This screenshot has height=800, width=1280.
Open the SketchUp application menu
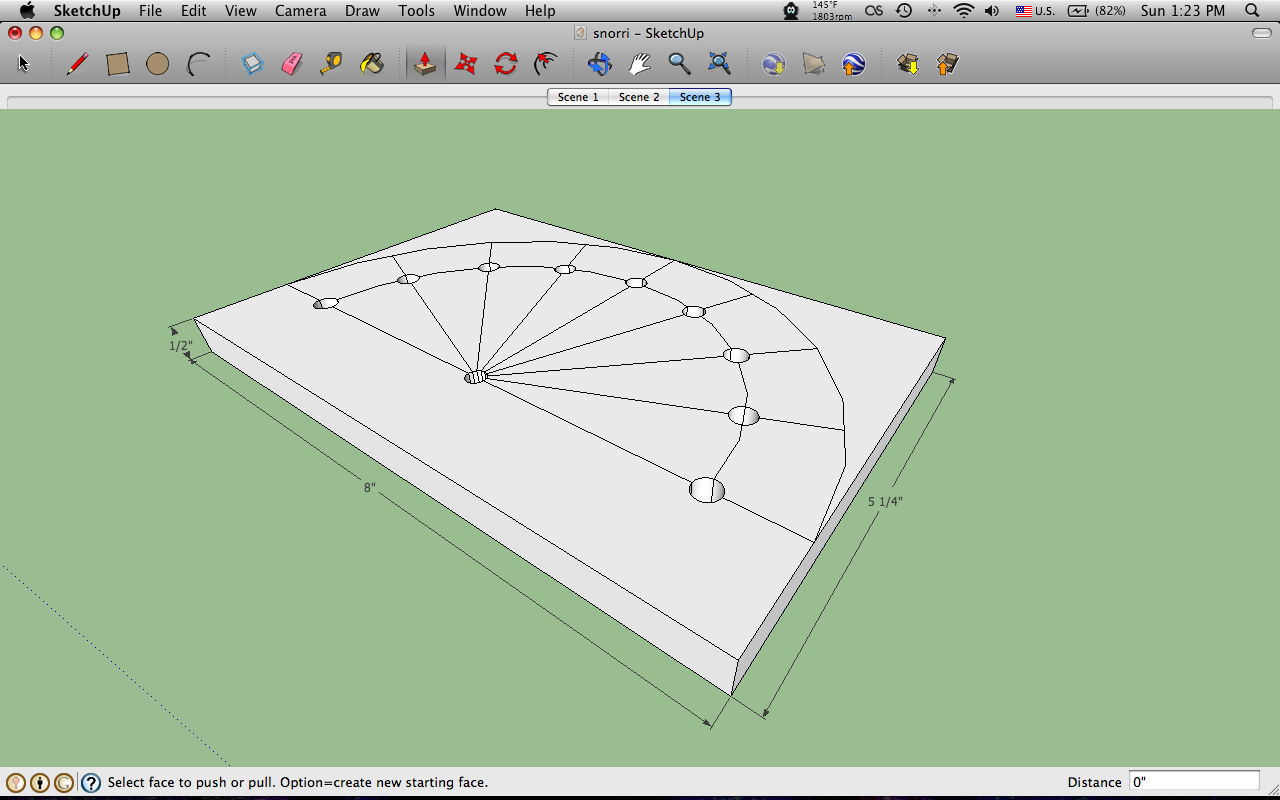click(x=87, y=11)
